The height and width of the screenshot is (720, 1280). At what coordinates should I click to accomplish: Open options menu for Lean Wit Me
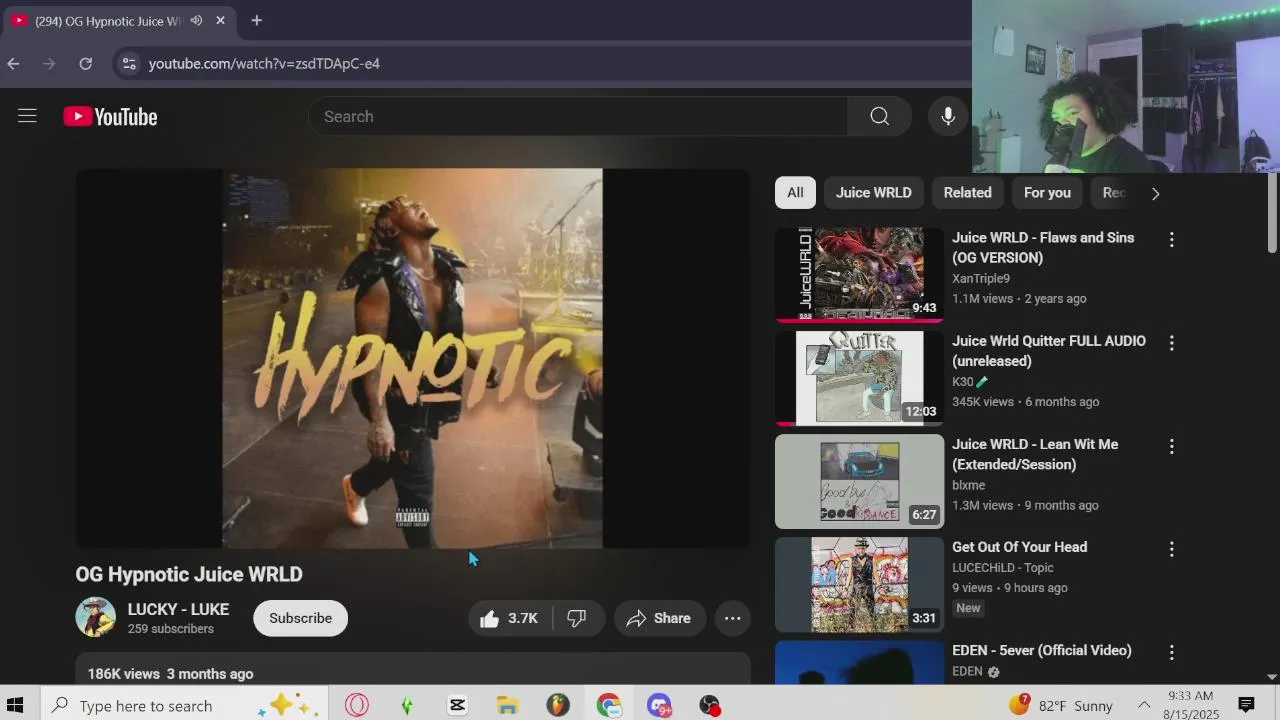(1172, 446)
